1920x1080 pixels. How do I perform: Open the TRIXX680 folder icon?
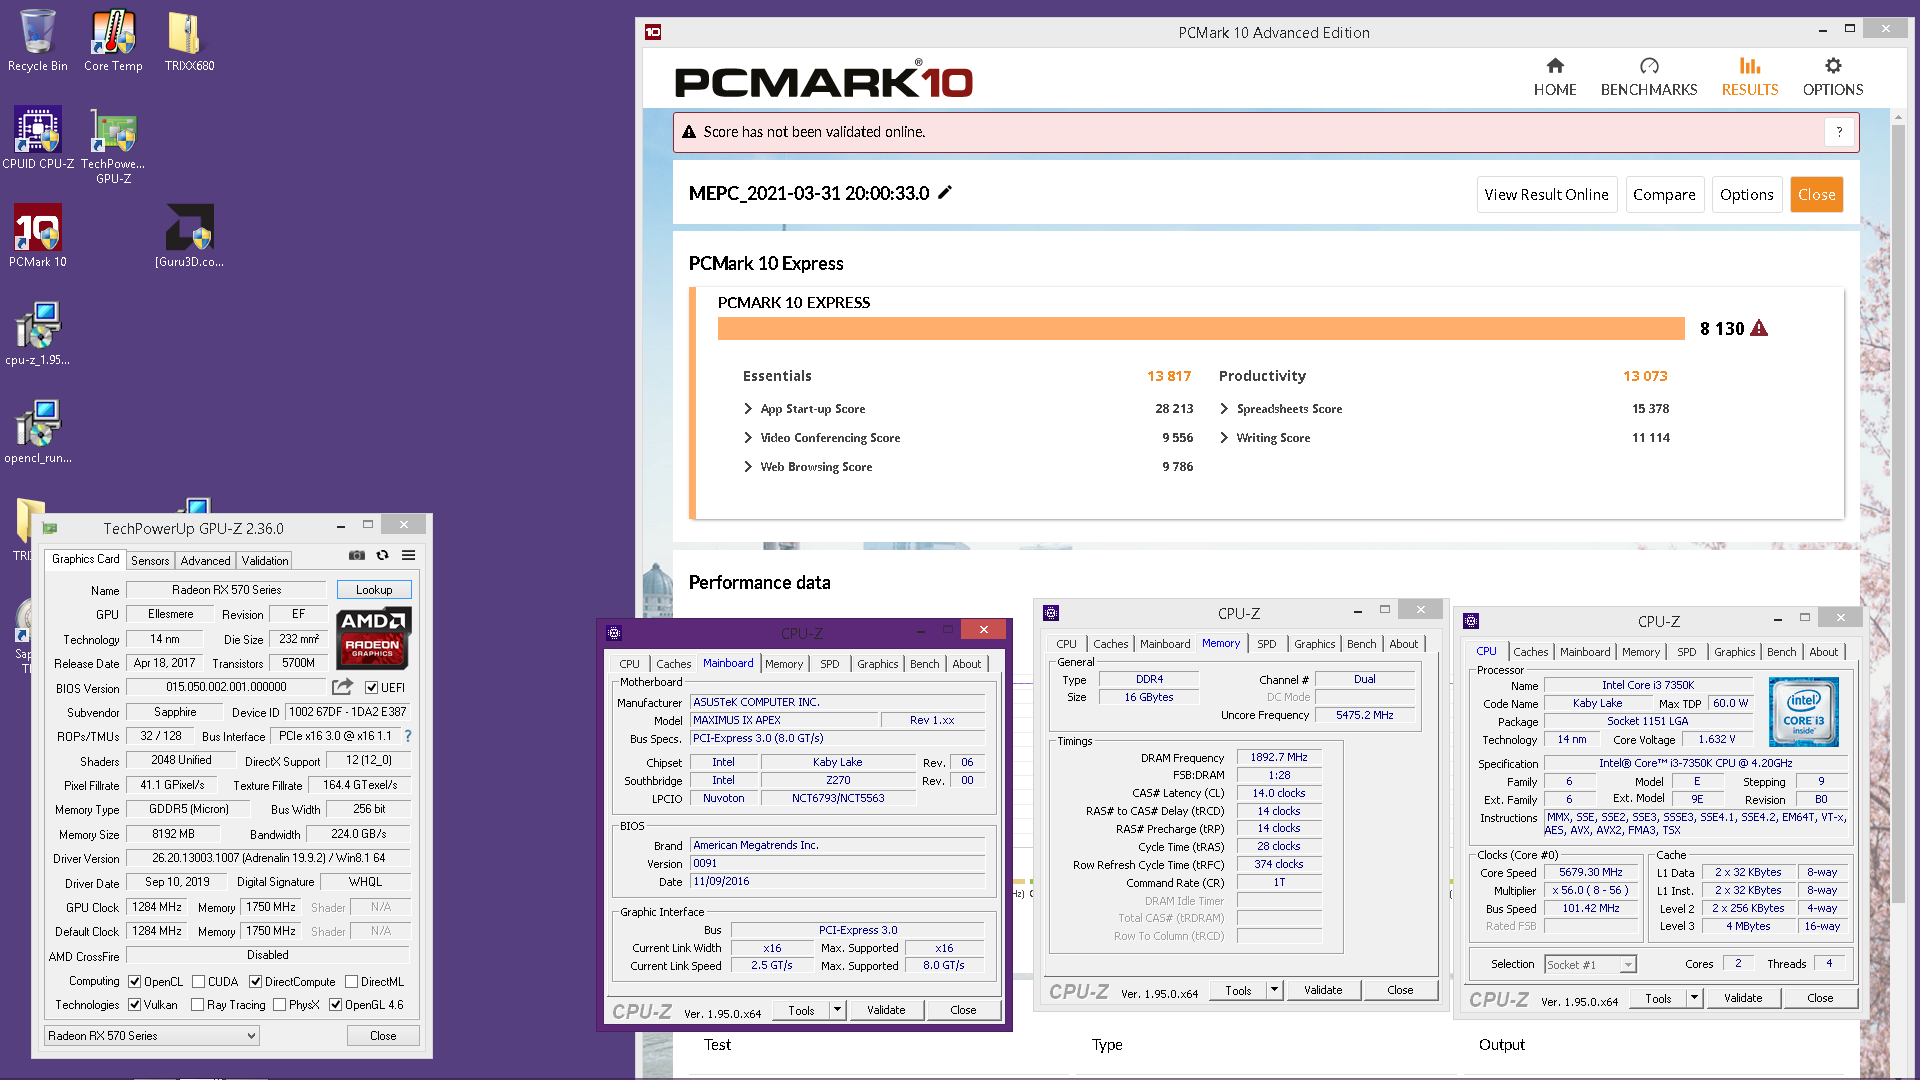click(x=189, y=40)
